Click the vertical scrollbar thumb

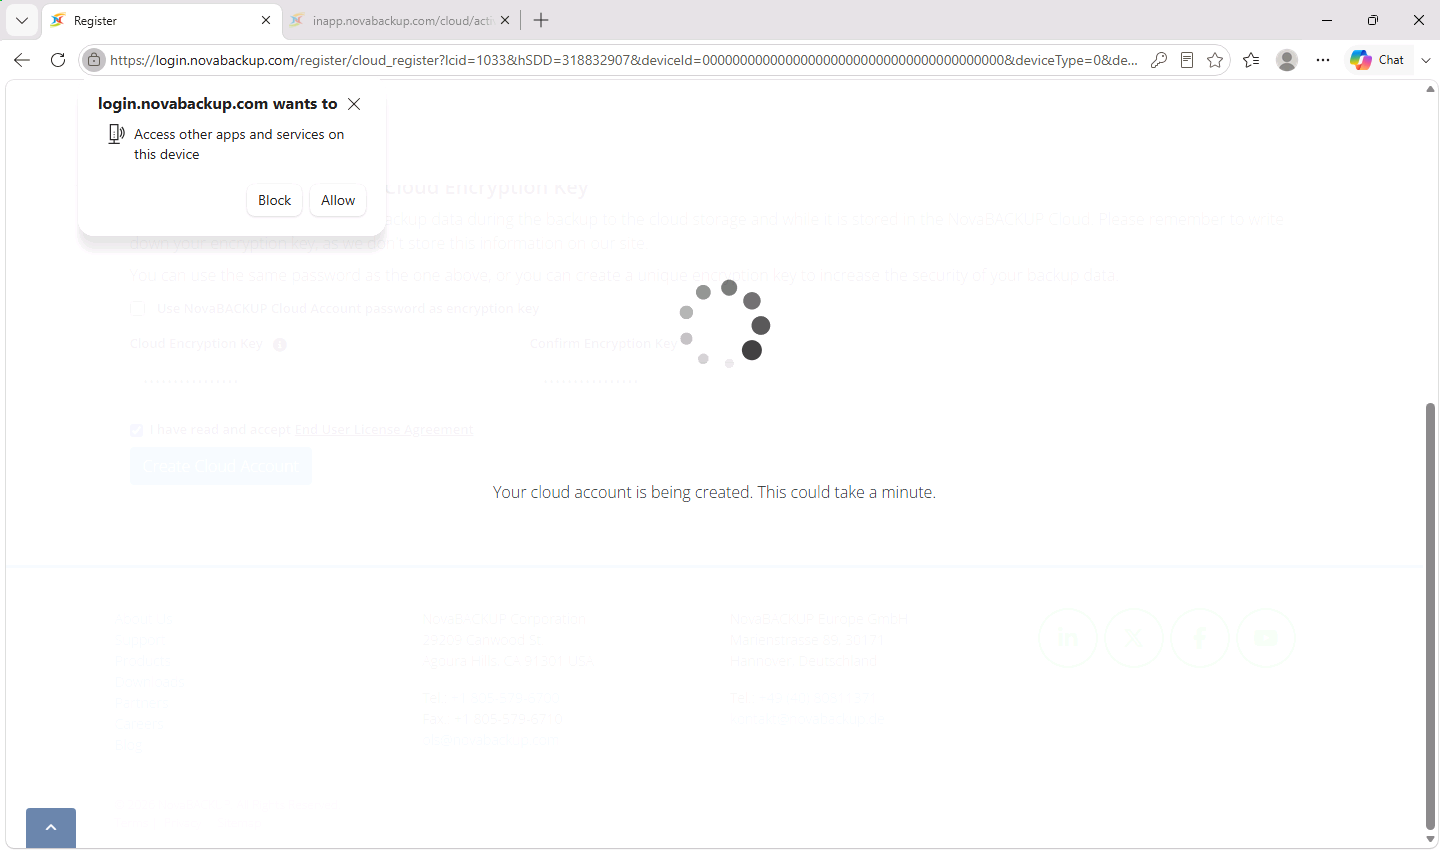tap(1430, 615)
